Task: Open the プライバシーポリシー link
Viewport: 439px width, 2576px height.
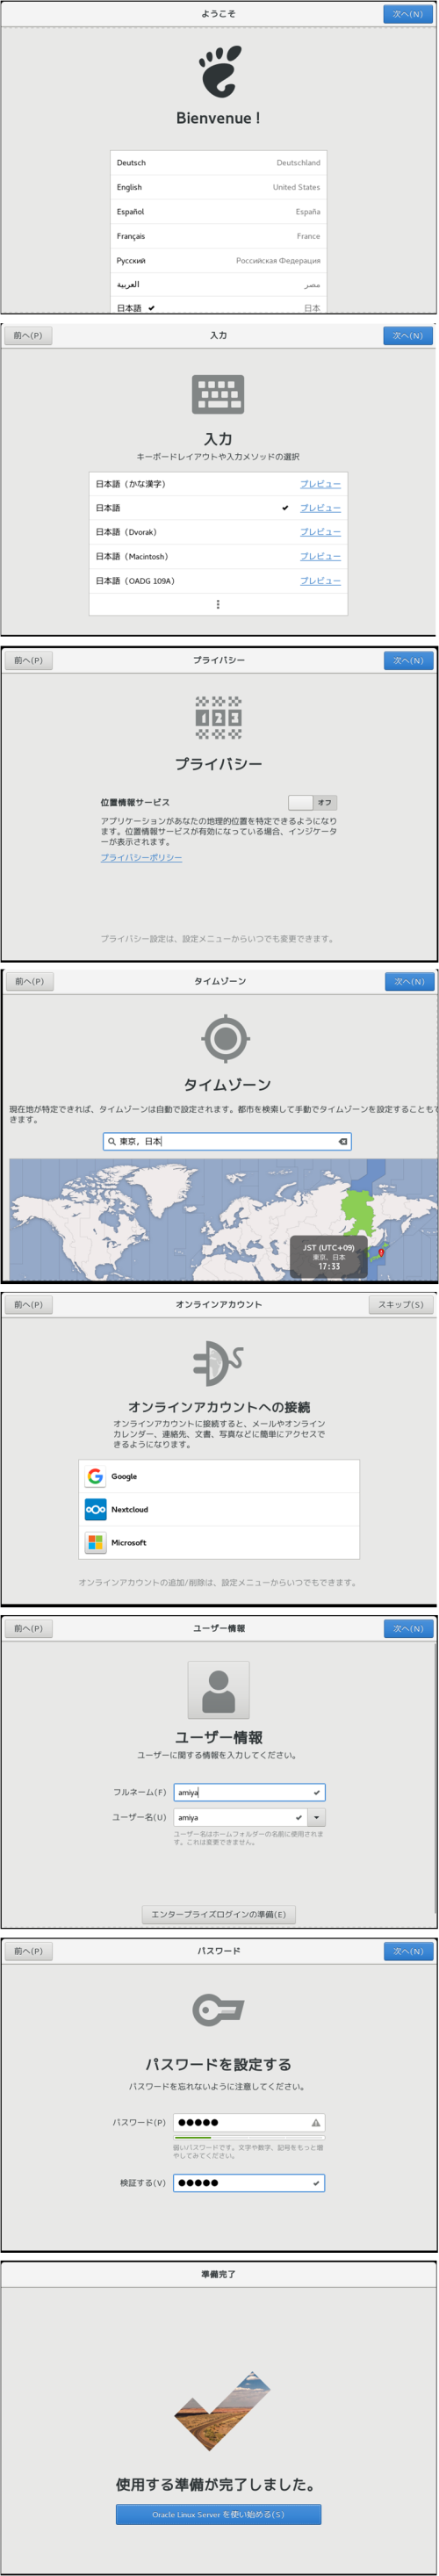Action: point(141,857)
